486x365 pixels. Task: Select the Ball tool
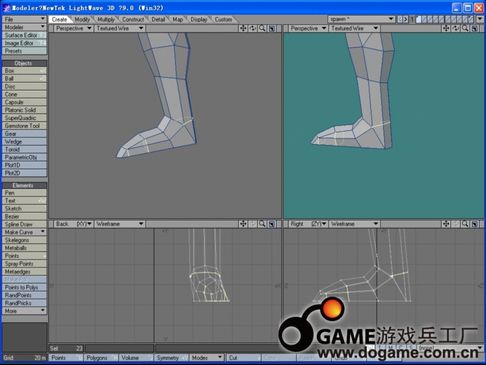pos(24,79)
